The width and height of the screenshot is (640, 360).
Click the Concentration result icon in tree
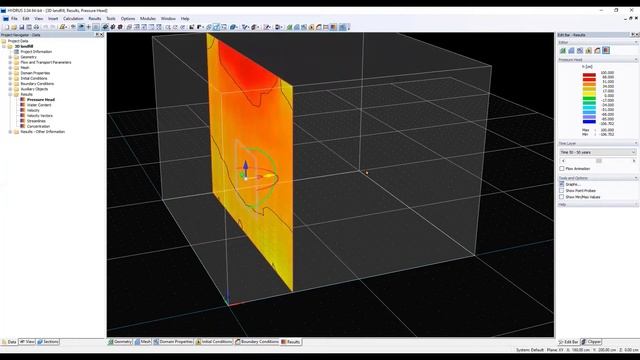23,126
